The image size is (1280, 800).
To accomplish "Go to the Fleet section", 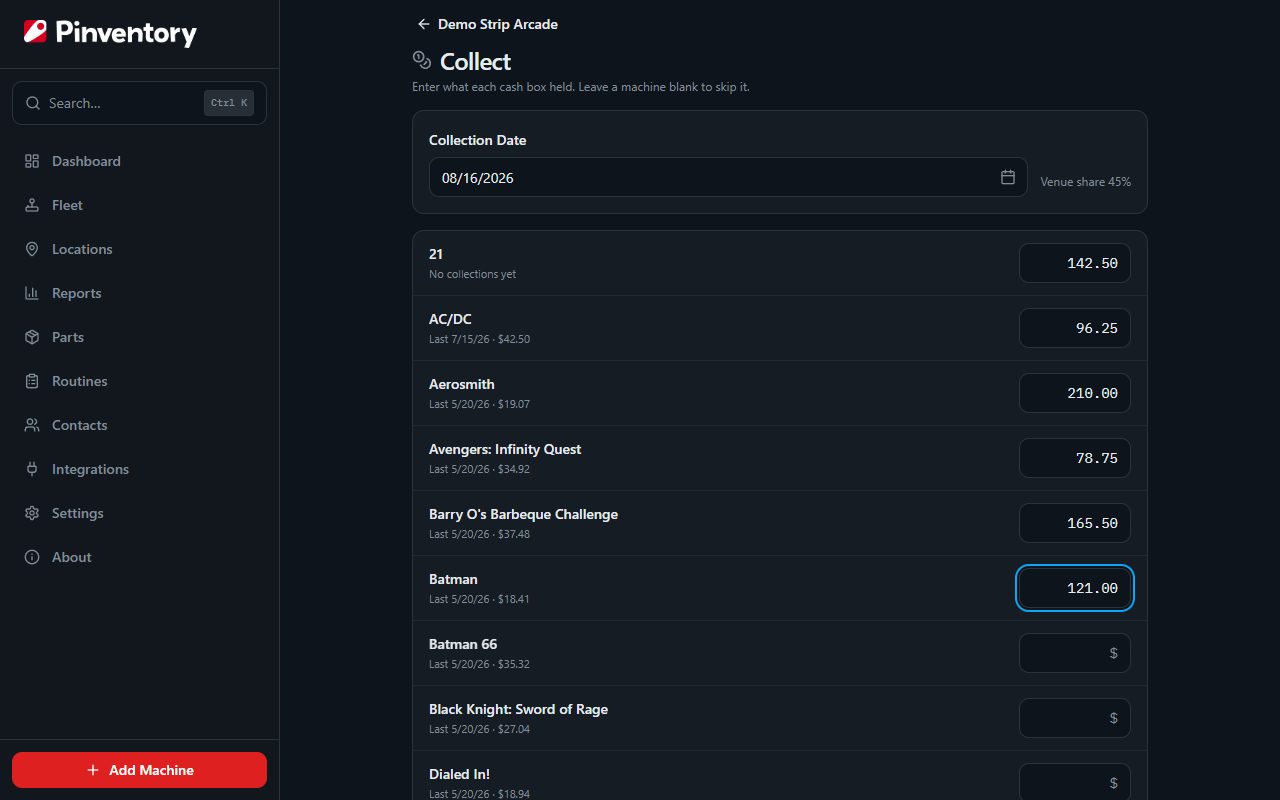I will 139,205.
